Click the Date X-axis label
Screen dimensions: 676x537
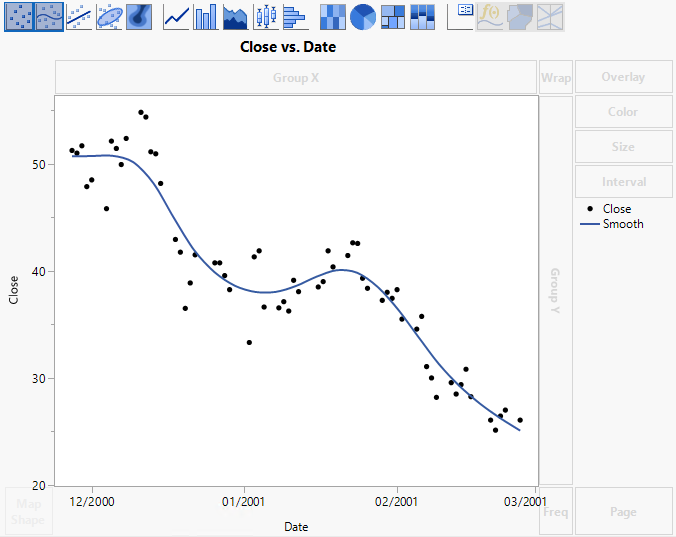point(296,527)
